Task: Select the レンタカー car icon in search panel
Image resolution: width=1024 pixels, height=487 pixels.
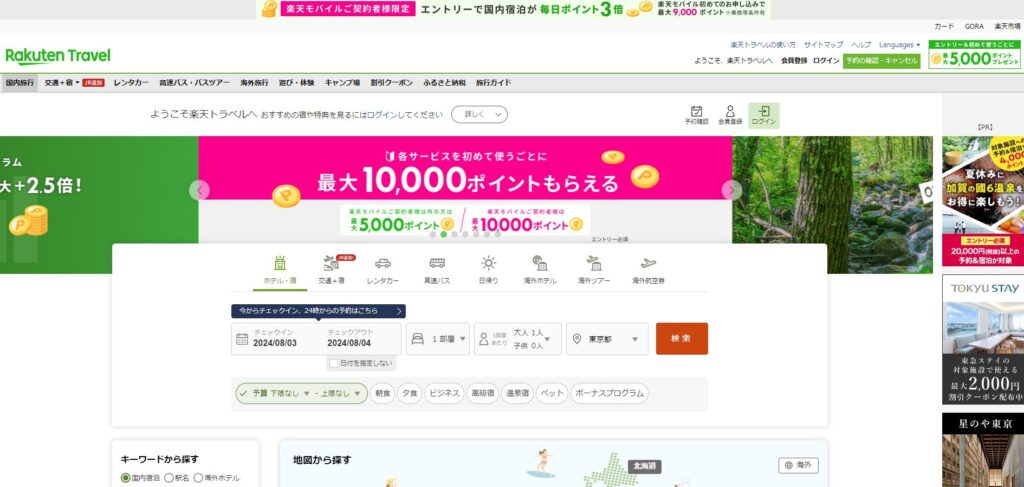Action: click(382, 264)
